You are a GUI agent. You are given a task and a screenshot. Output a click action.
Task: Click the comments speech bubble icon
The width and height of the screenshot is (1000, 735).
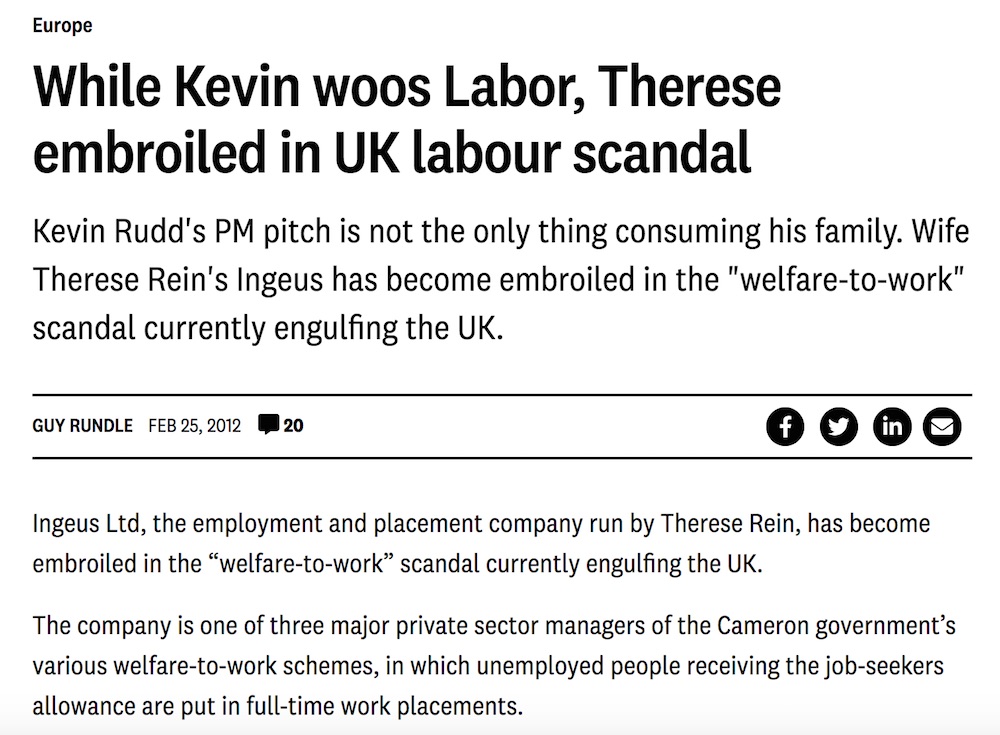(x=268, y=425)
